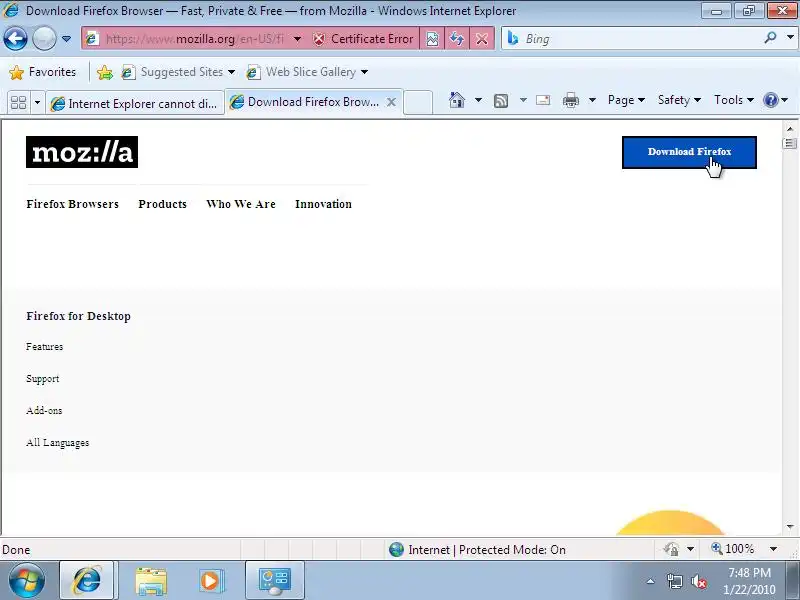Image resolution: width=800 pixels, height=600 pixels.
Task: Click the status bar privacy lock icon
Action: click(671, 549)
